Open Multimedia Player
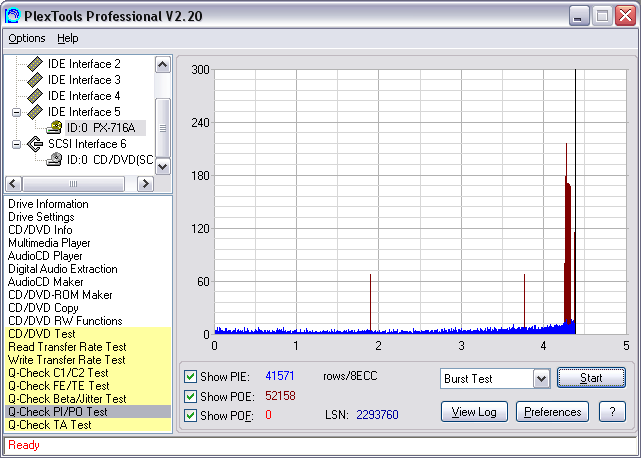The height and width of the screenshot is (458, 641). [49, 243]
